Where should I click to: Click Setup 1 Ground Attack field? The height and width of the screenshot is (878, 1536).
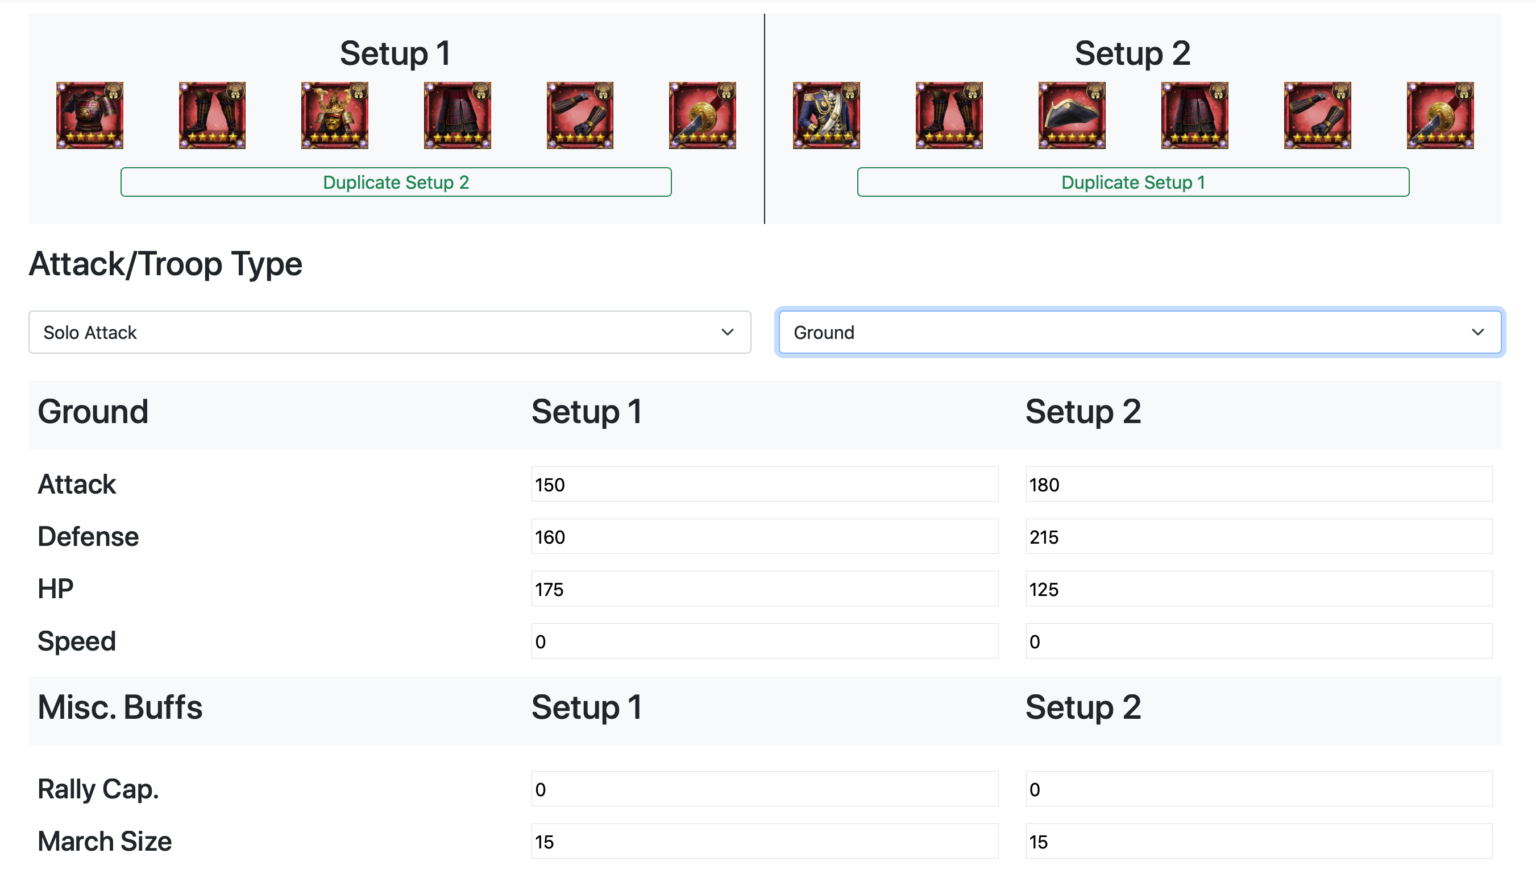[x=764, y=485]
